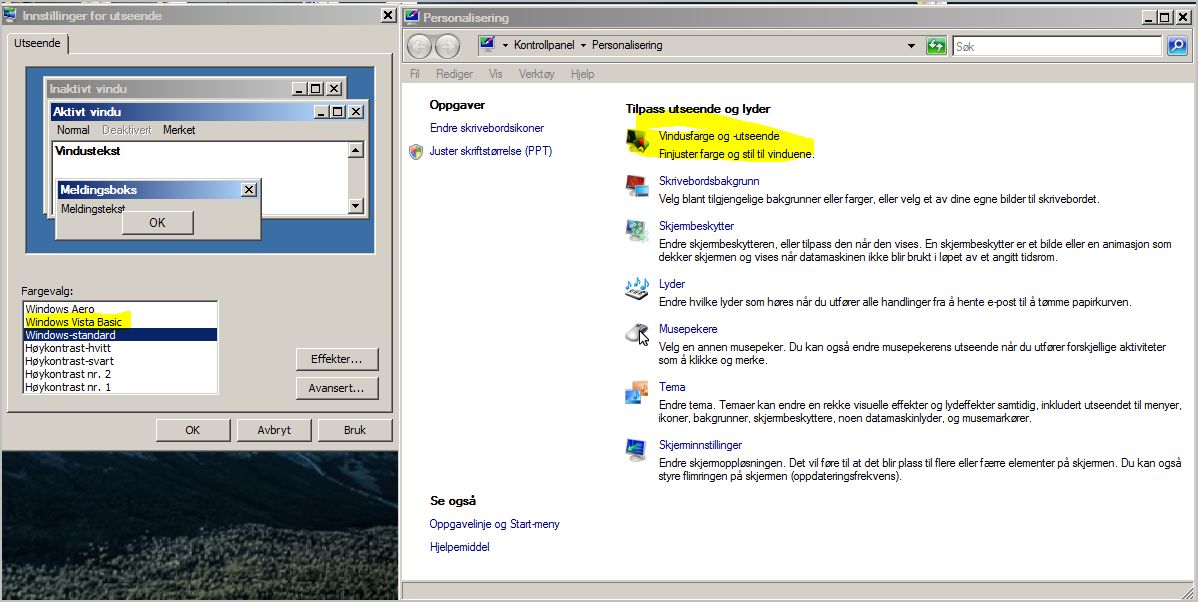
Task: Click the Oppgaver heading text
Action: pyautogui.click(x=457, y=105)
